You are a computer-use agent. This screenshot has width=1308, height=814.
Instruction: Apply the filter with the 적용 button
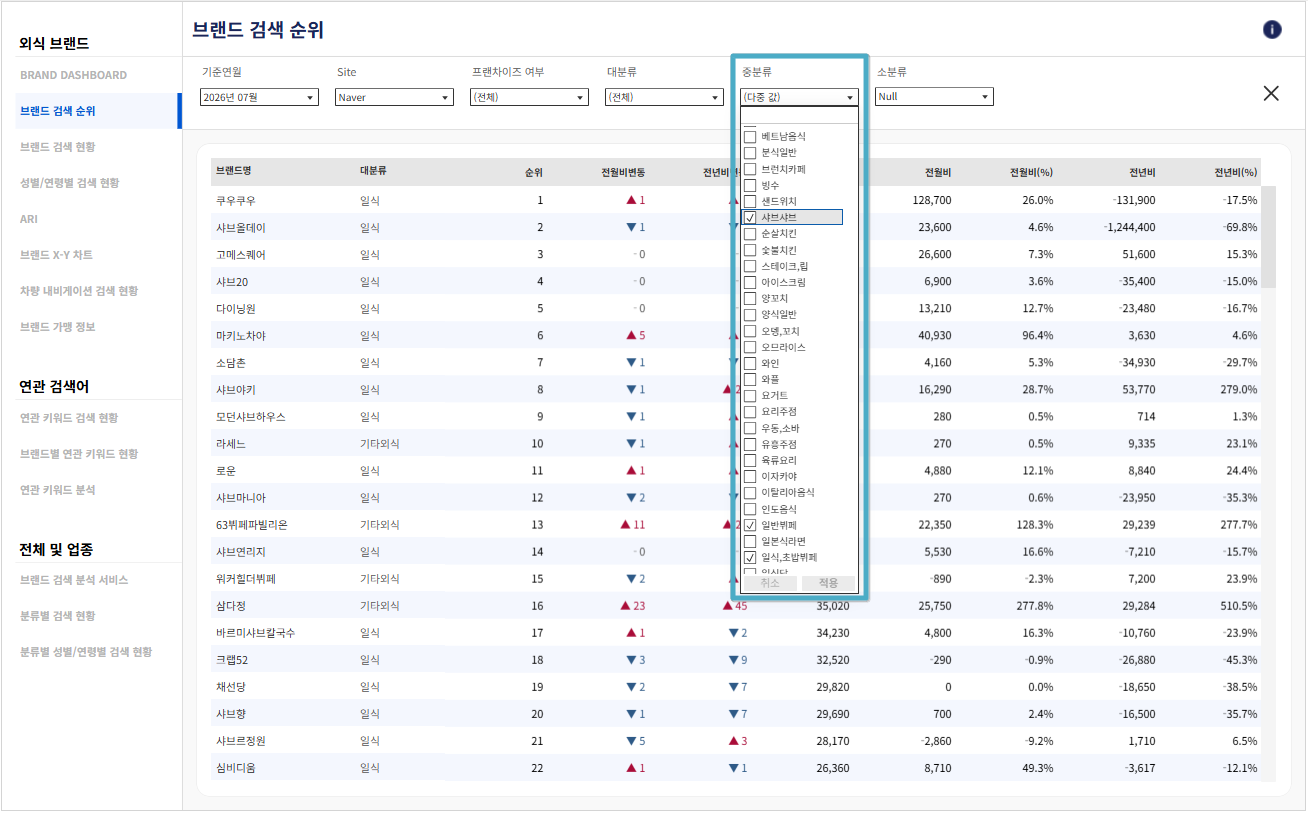828,583
